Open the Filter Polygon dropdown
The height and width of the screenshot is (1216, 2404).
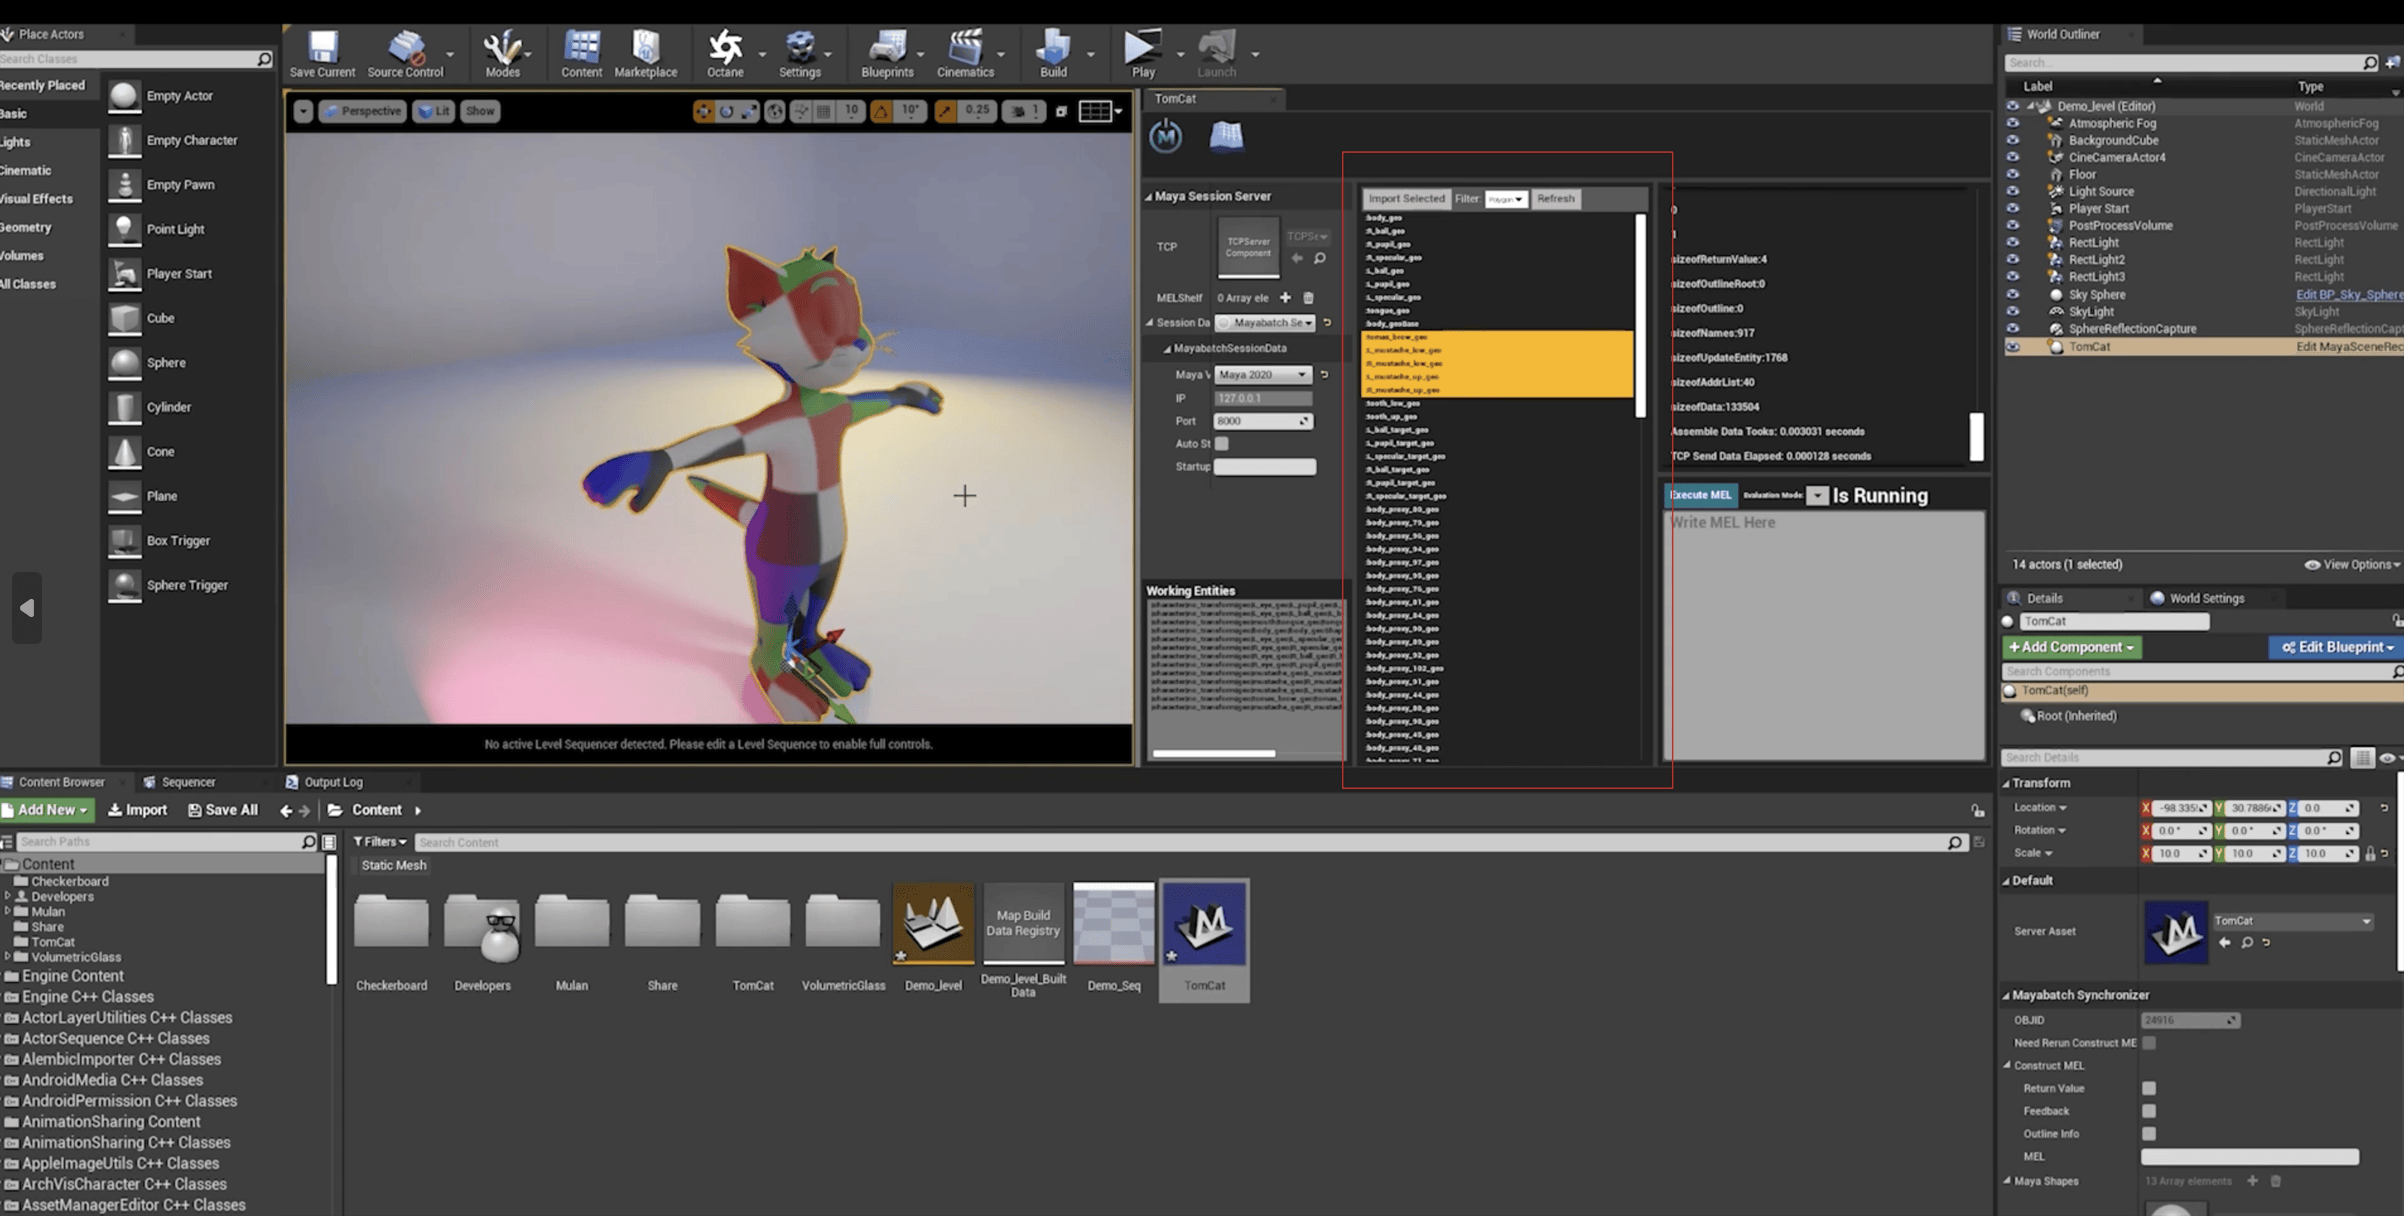click(1505, 199)
